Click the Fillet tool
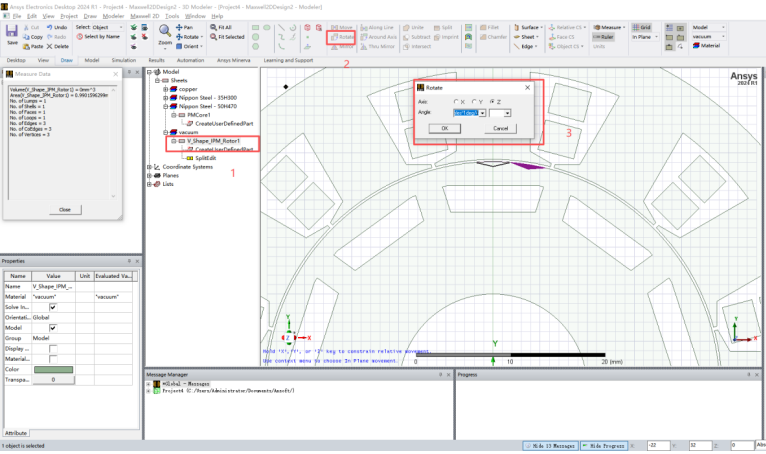 489,27
